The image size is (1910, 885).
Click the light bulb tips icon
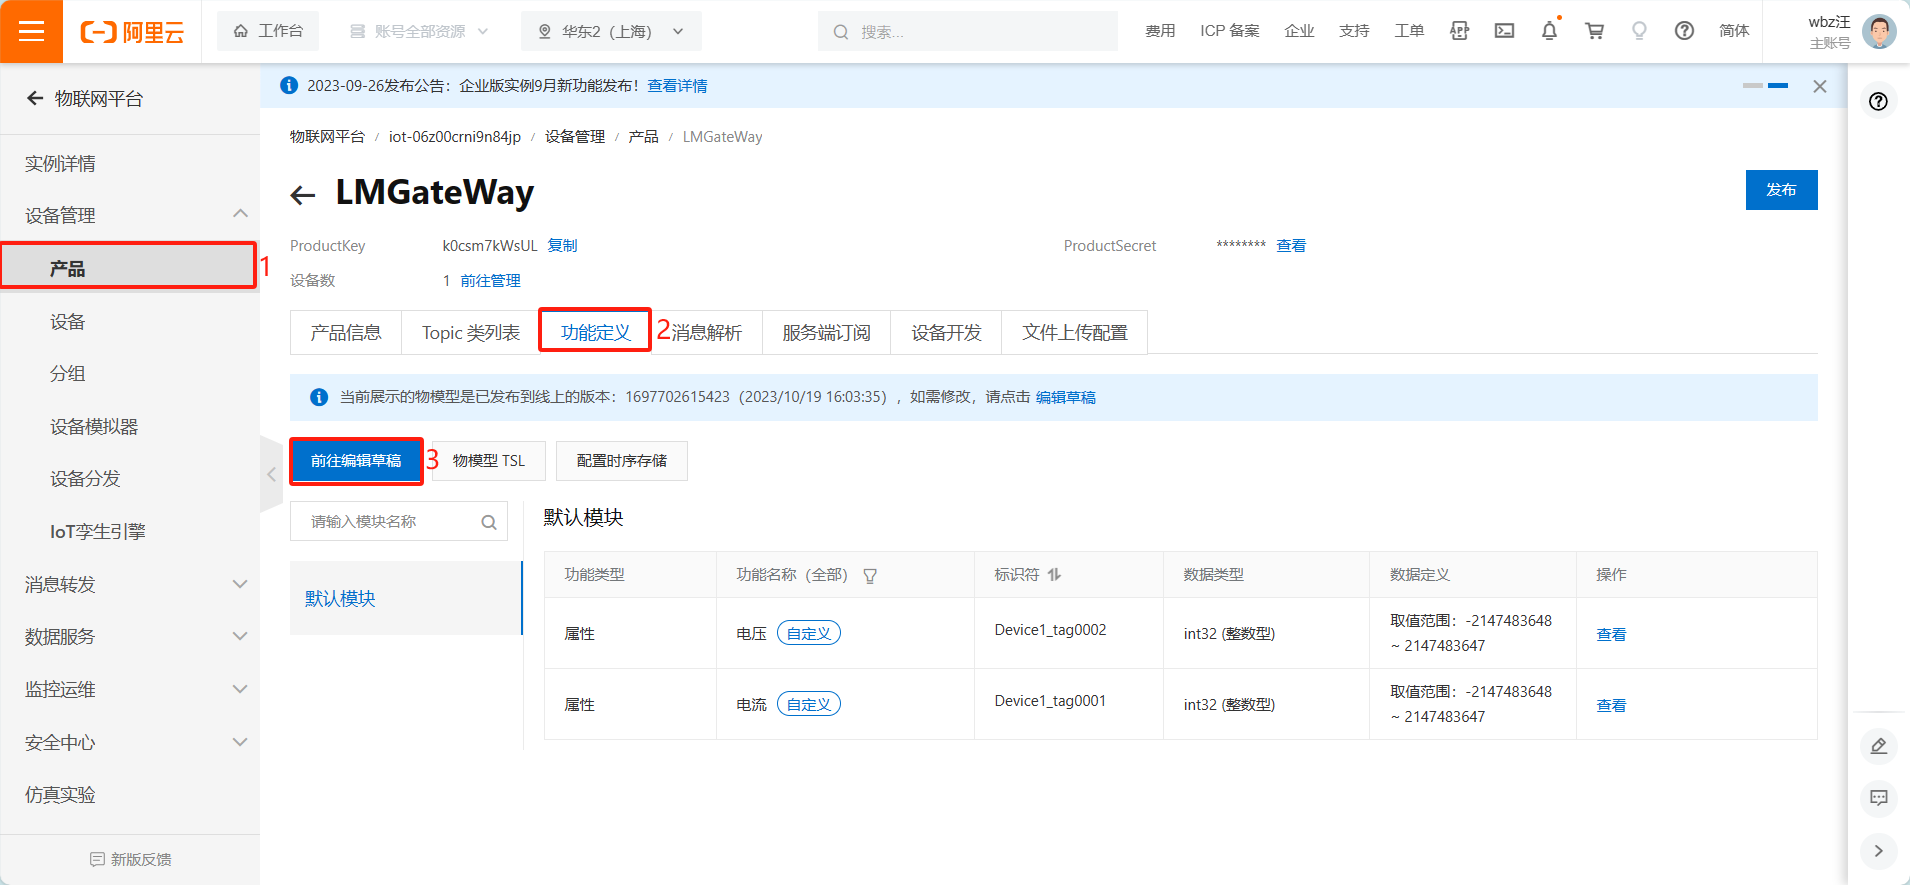point(1639,31)
